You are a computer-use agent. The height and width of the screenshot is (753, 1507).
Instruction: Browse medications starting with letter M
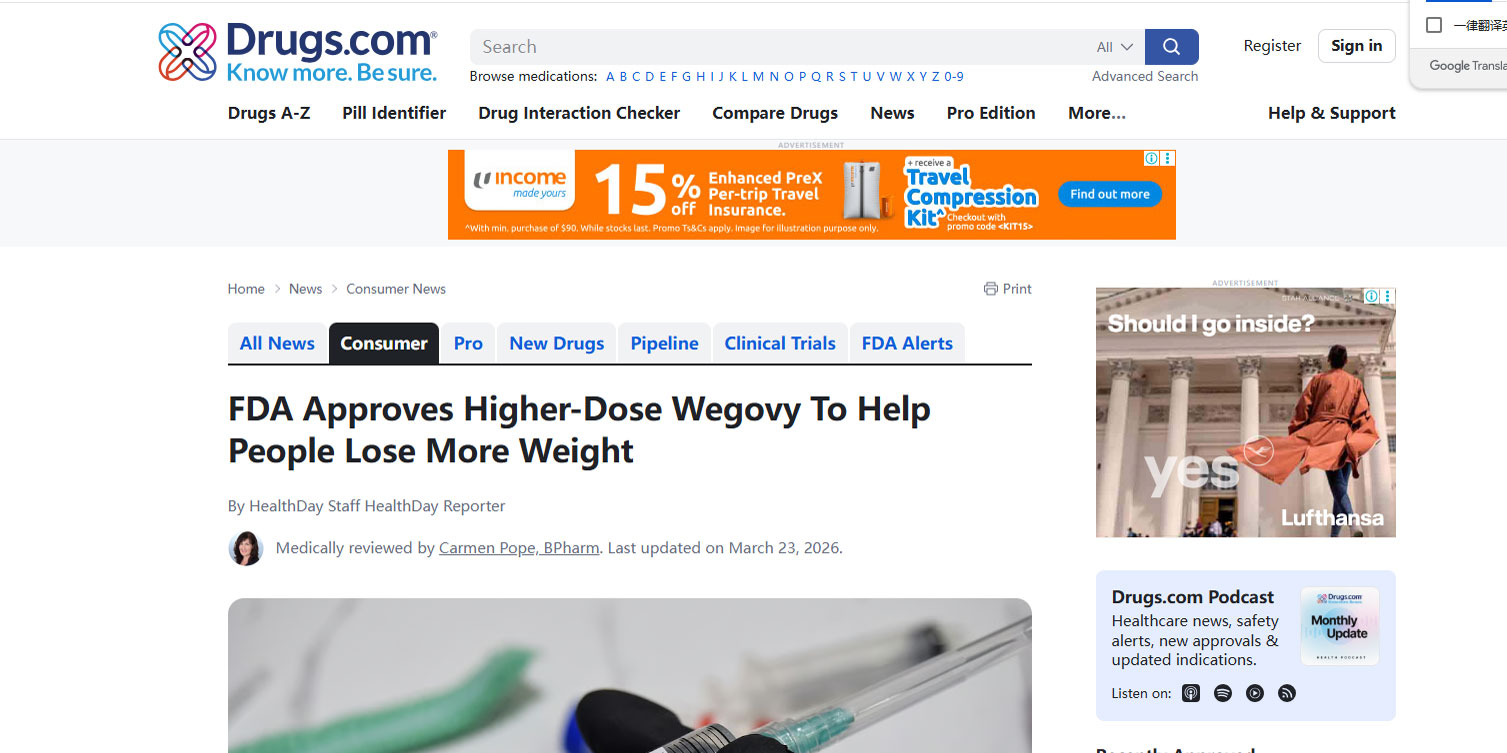[758, 76]
